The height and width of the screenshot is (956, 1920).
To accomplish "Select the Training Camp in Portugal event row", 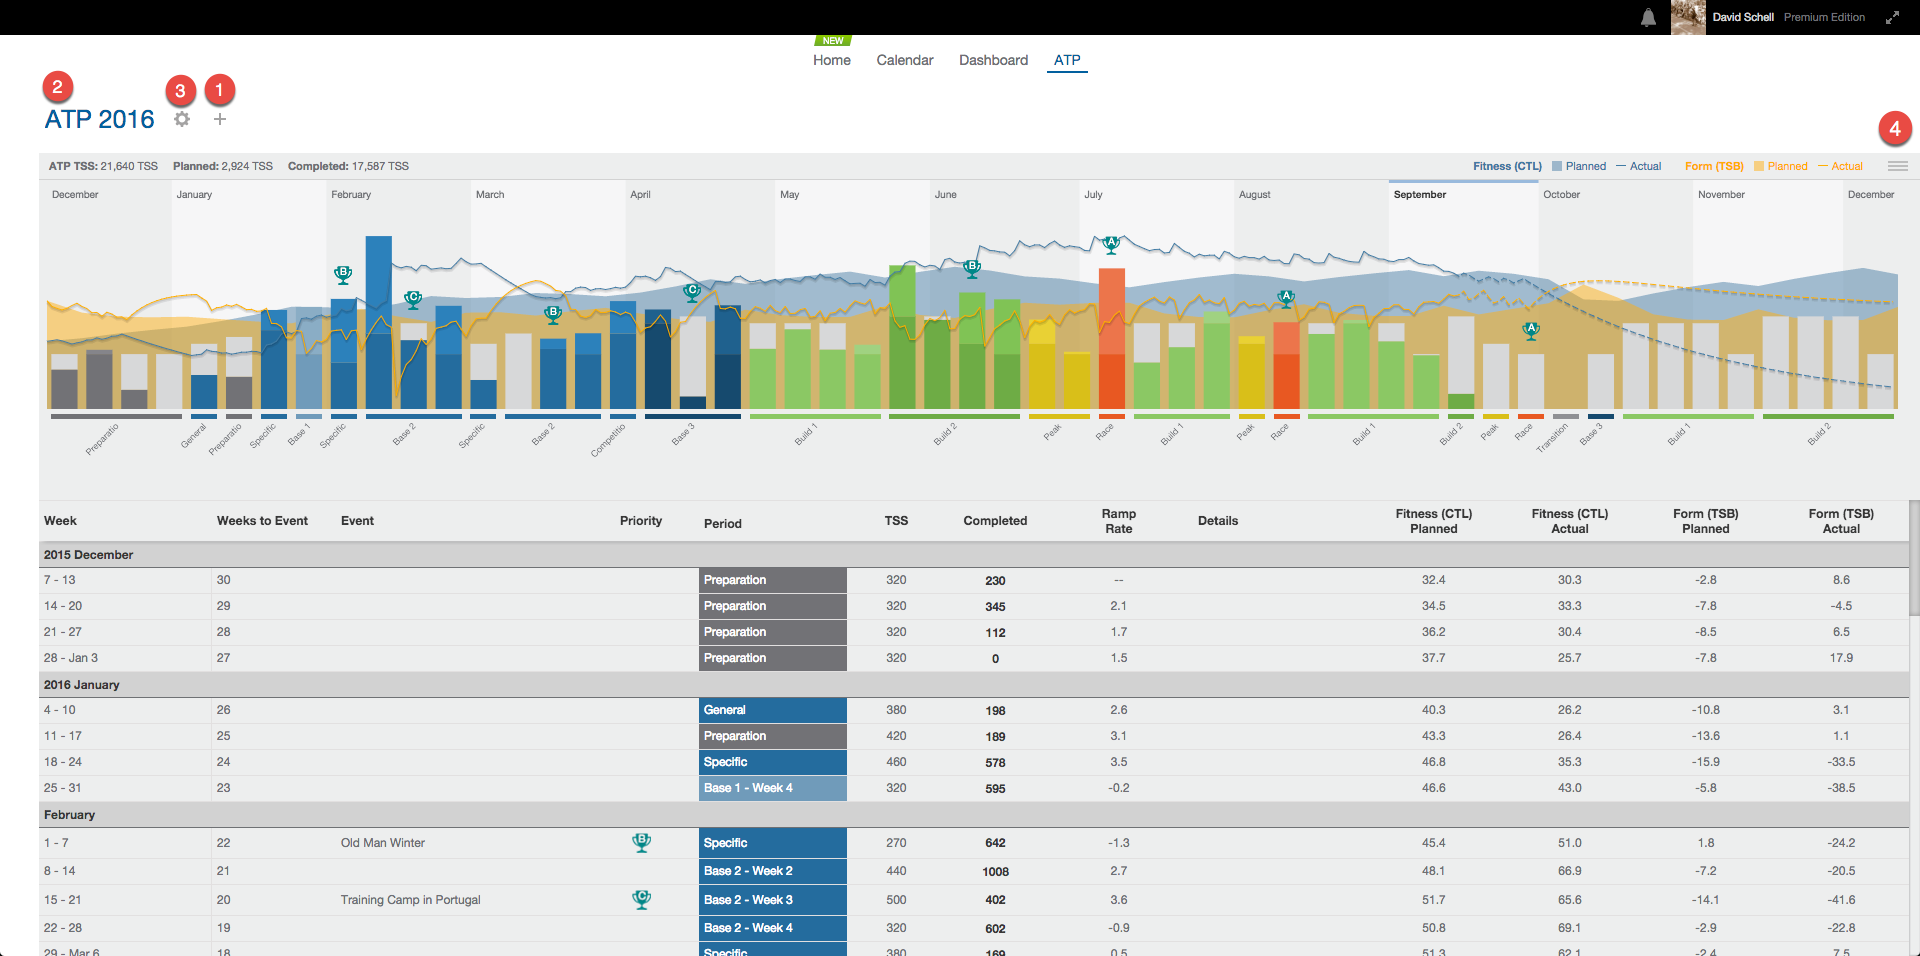I will tap(409, 900).
